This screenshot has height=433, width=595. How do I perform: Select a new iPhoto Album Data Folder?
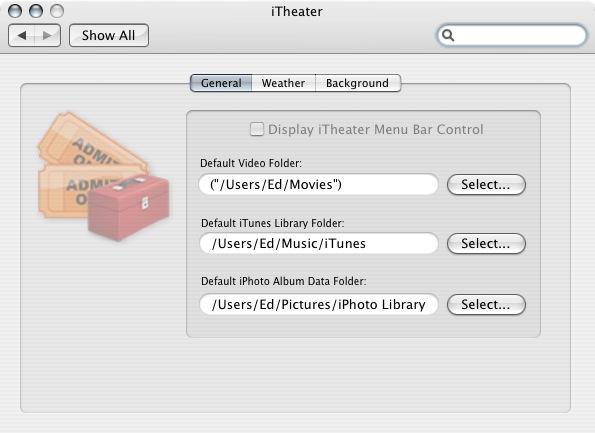click(486, 304)
